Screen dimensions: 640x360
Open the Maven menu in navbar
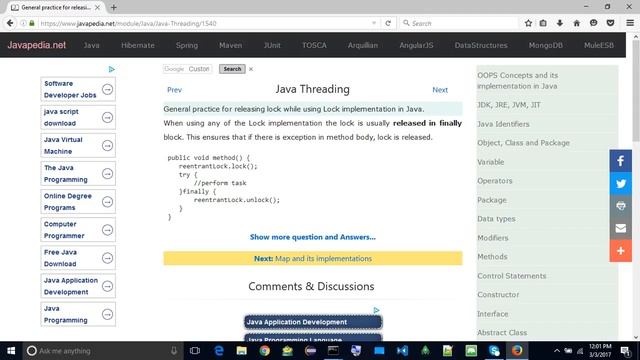(230, 45)
